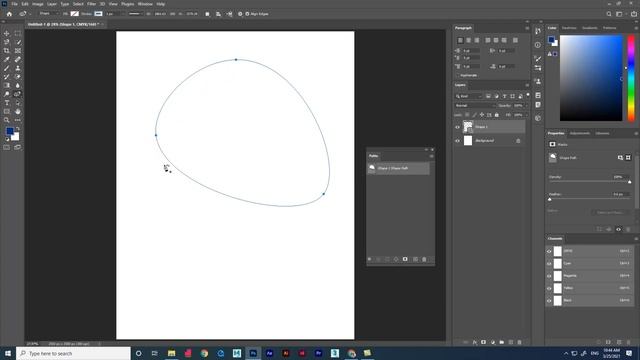Select the Brush tool

pos(7,68)
